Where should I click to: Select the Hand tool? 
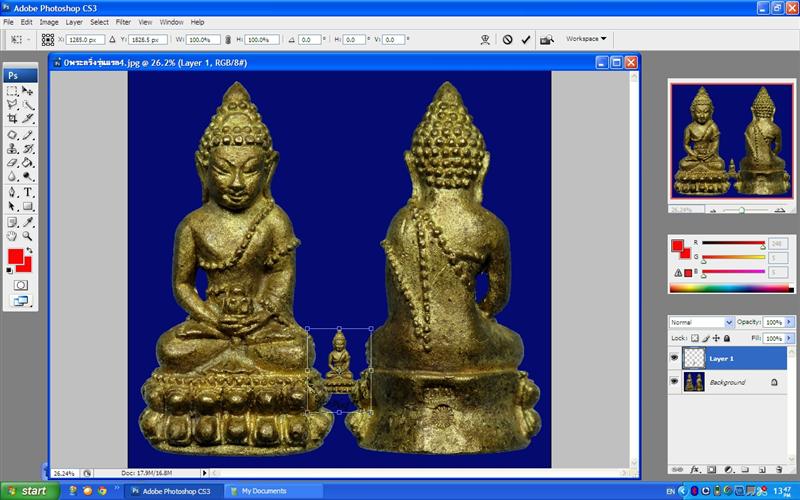pyautogui.click(x=12, y=237)
